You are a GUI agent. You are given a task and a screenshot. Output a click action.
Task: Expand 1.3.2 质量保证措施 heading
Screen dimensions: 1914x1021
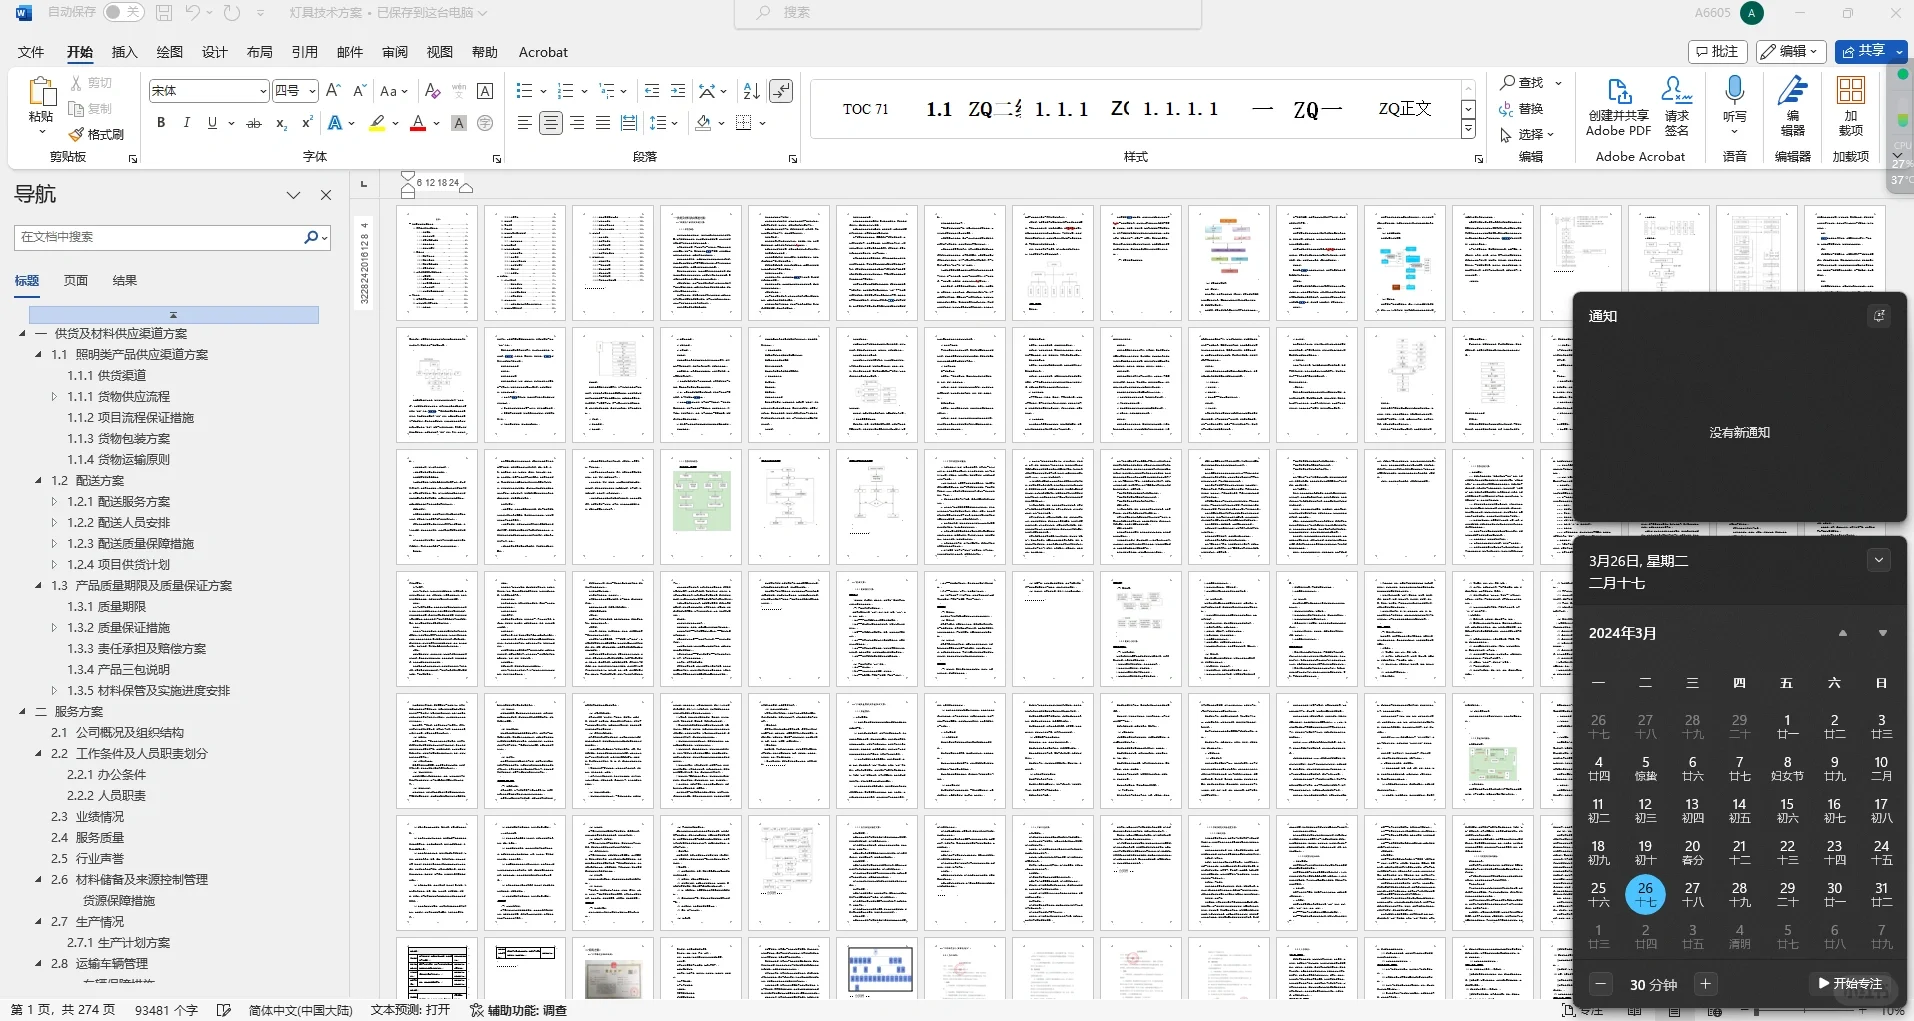[x=55, y=628]
